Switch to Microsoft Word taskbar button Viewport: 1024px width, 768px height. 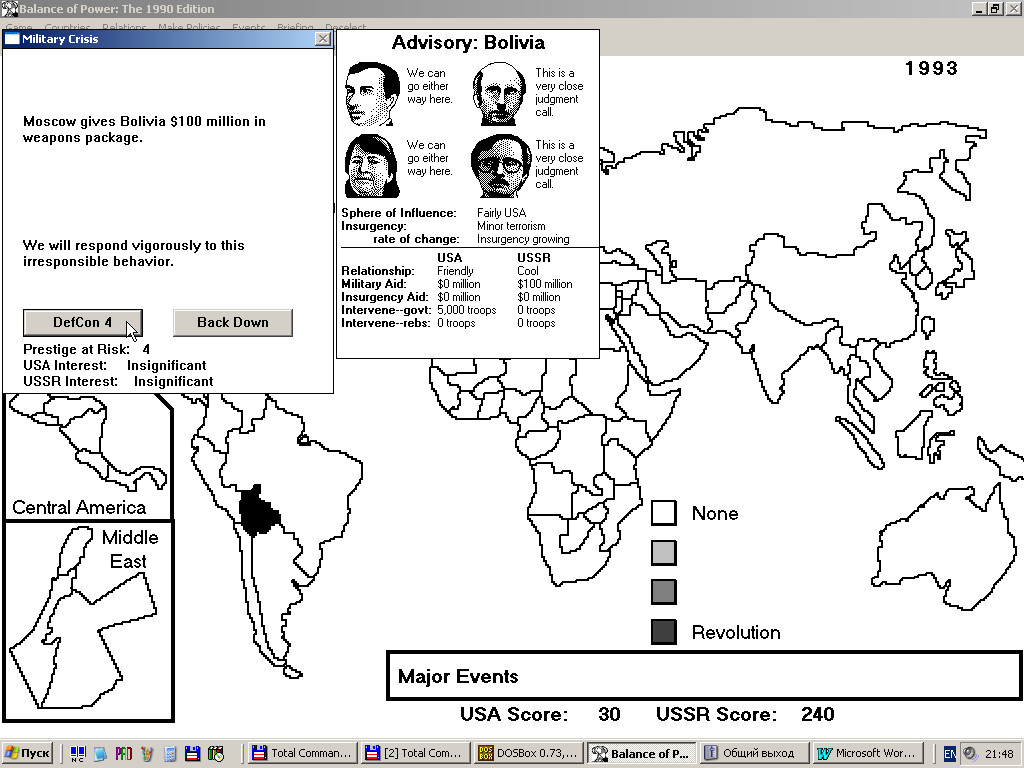click(x=868, y=753)
